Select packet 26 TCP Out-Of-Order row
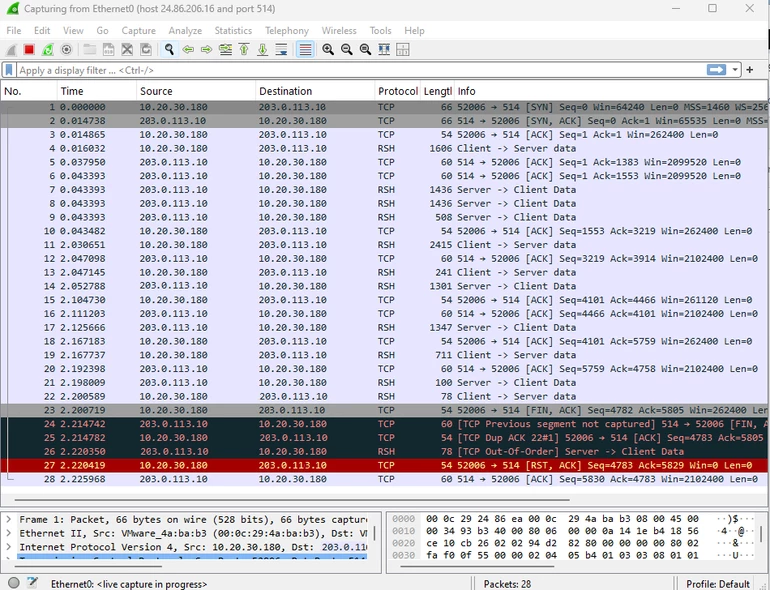Screen dimensions: 770x590 [384, 451]
